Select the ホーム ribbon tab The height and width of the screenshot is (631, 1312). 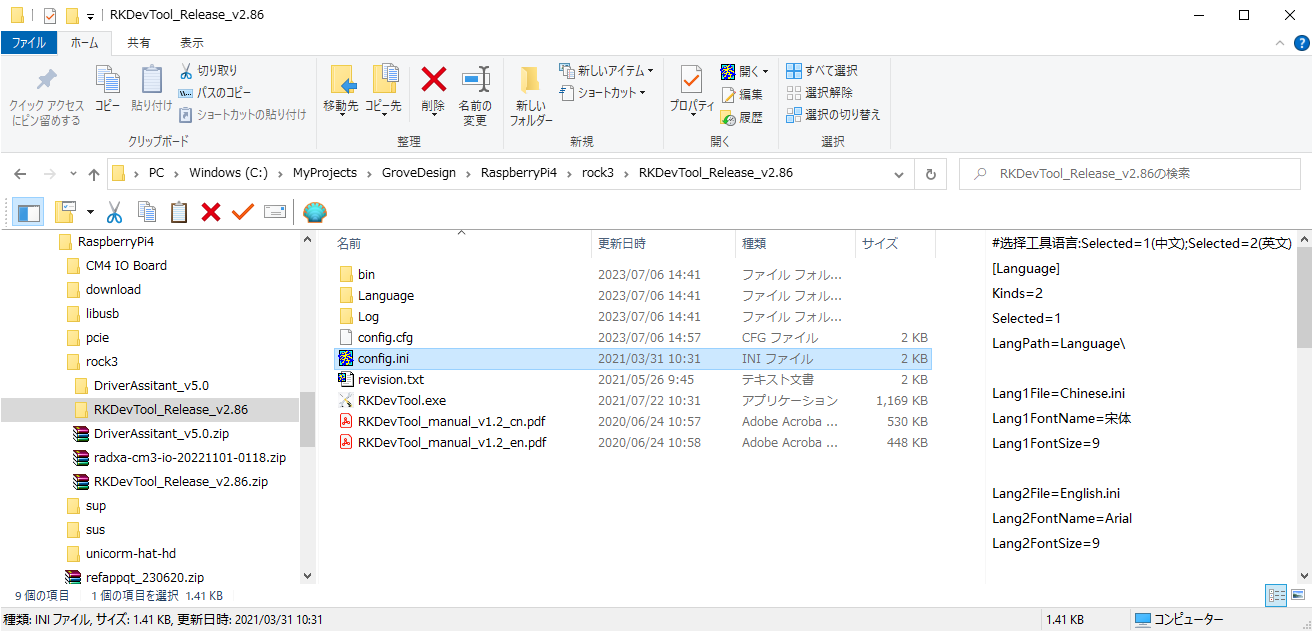coord(84,43)
